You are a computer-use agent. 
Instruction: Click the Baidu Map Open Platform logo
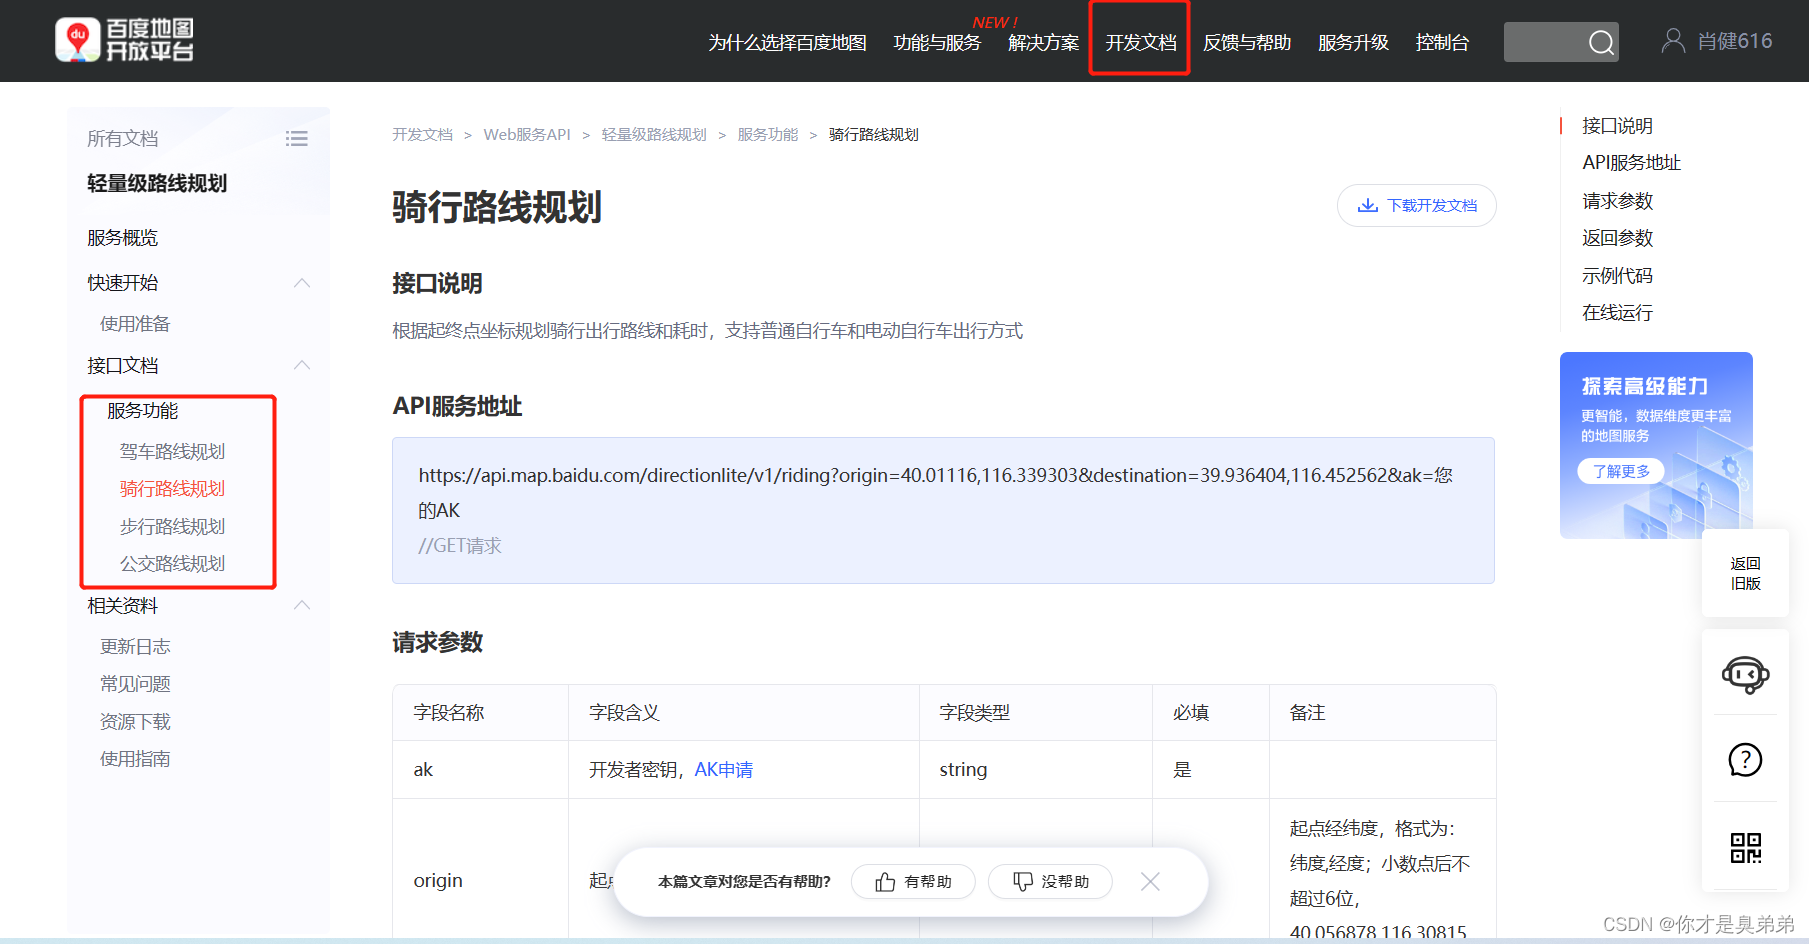pyautogui.click(x=125, y=40)
